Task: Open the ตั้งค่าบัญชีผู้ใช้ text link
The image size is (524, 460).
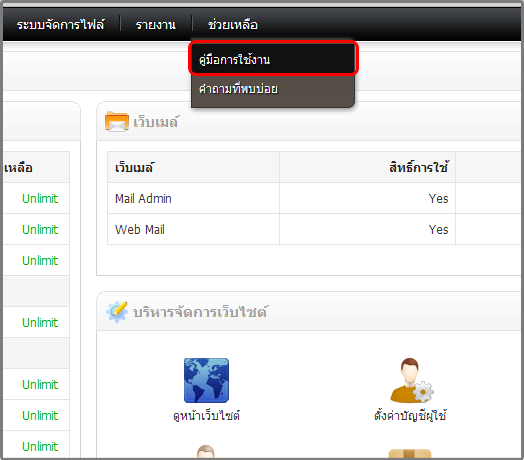Action: (x=410, y=416)
